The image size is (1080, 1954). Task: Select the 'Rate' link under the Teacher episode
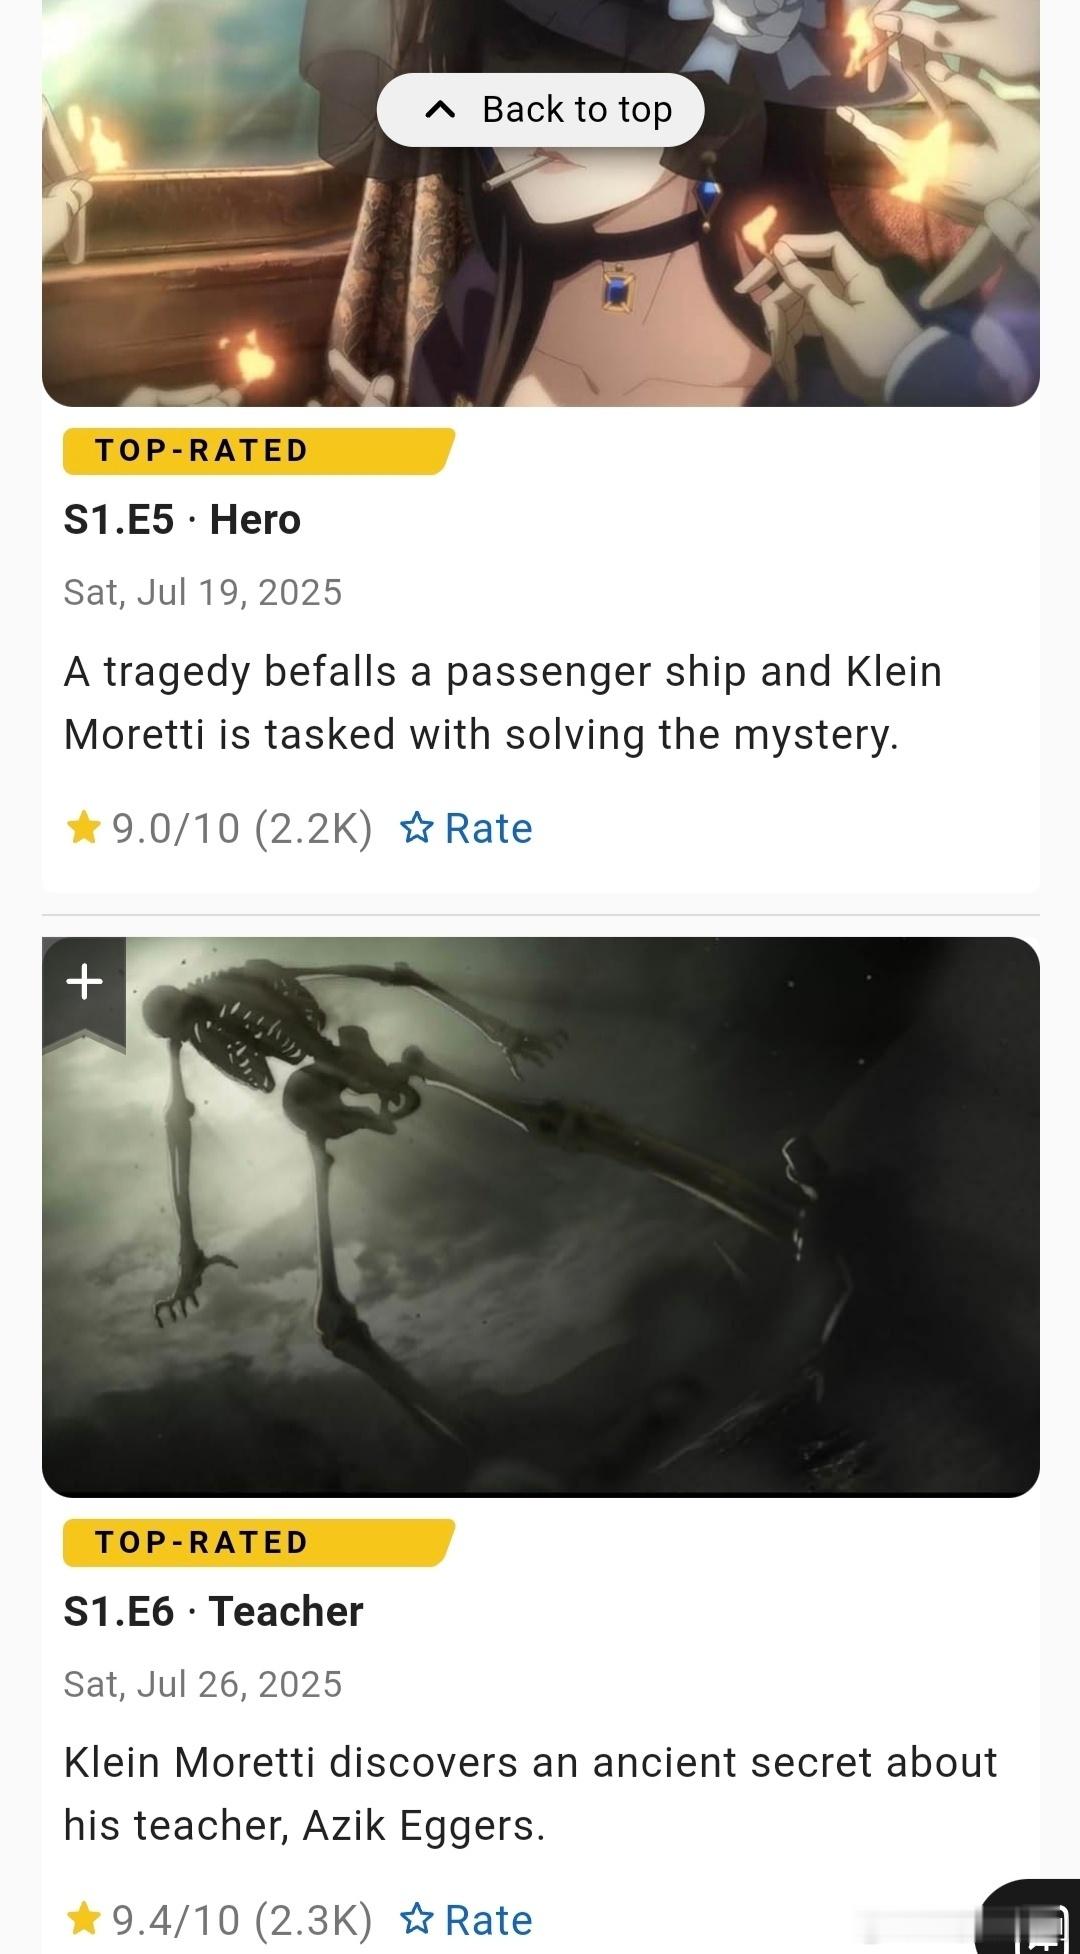(x=488, y=1921)
